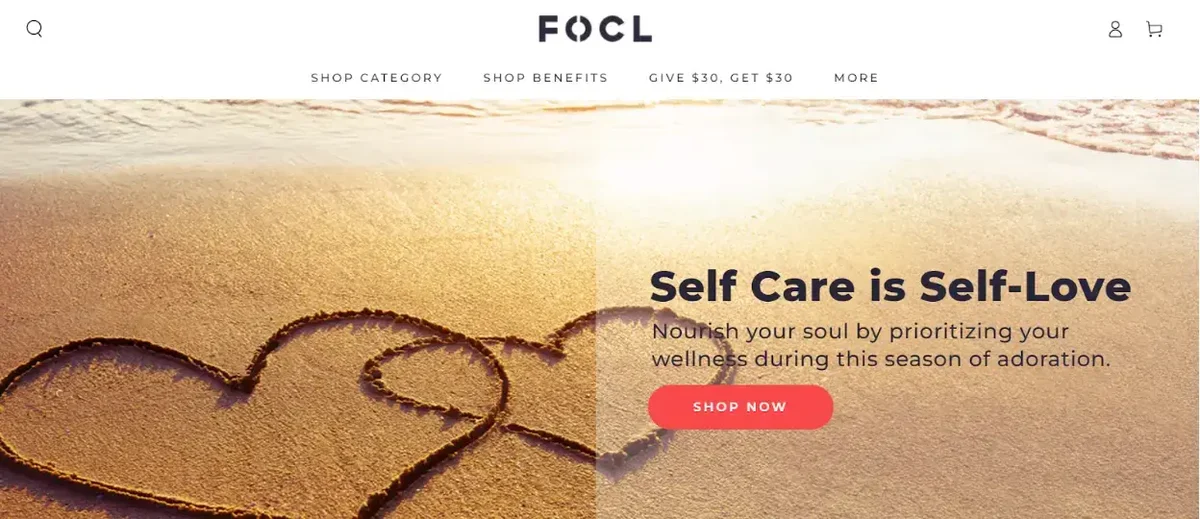Open the search magnifier icon
This screenshot has height=519, width=1200.
click(34, 29)
